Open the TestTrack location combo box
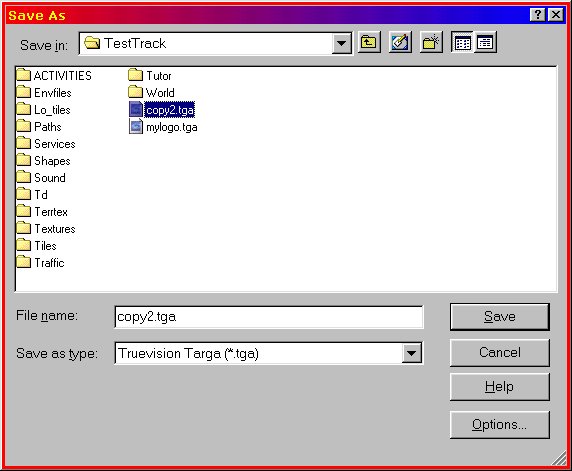The height and width of the screenshot is (471, 572). click(216, 44)
